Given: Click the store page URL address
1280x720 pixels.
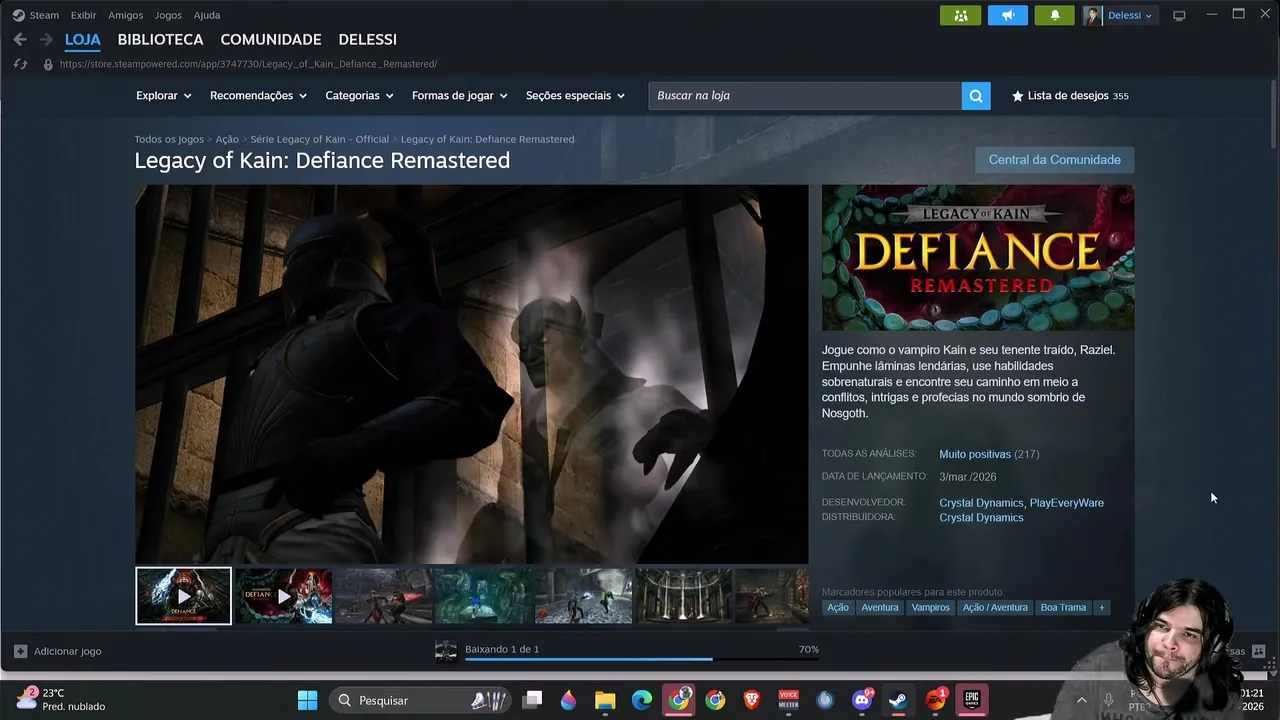Looking at the screenshot, I should click(248, 64).
